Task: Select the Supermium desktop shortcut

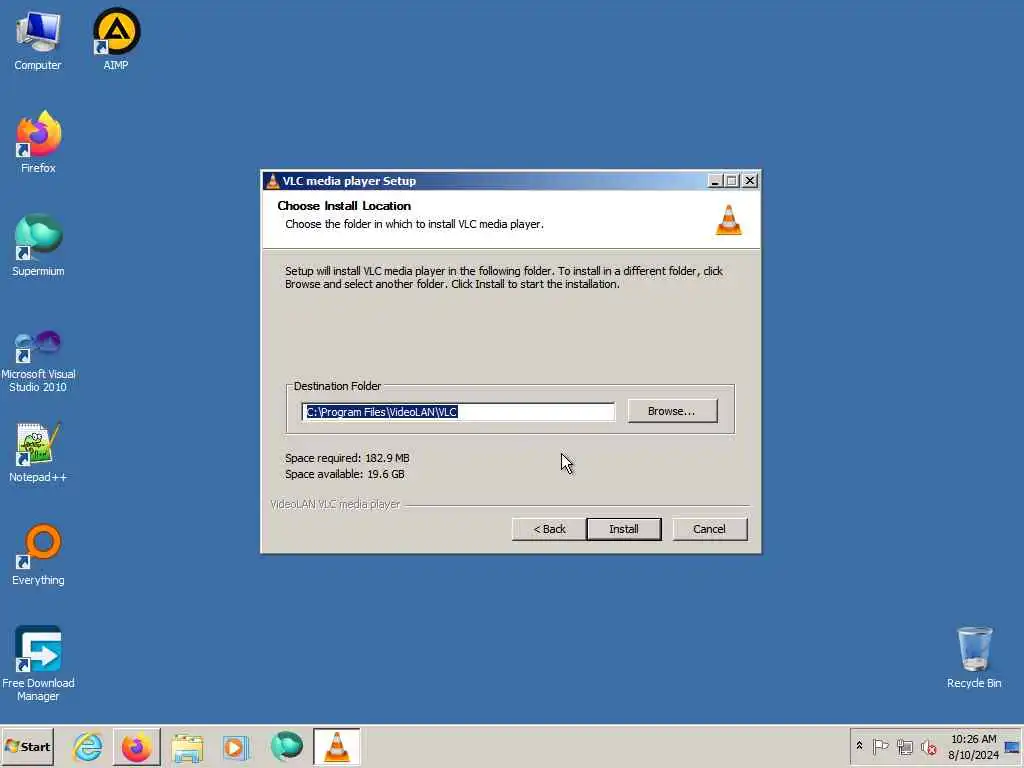Action: pyautogui.click(x=38, y=246)
